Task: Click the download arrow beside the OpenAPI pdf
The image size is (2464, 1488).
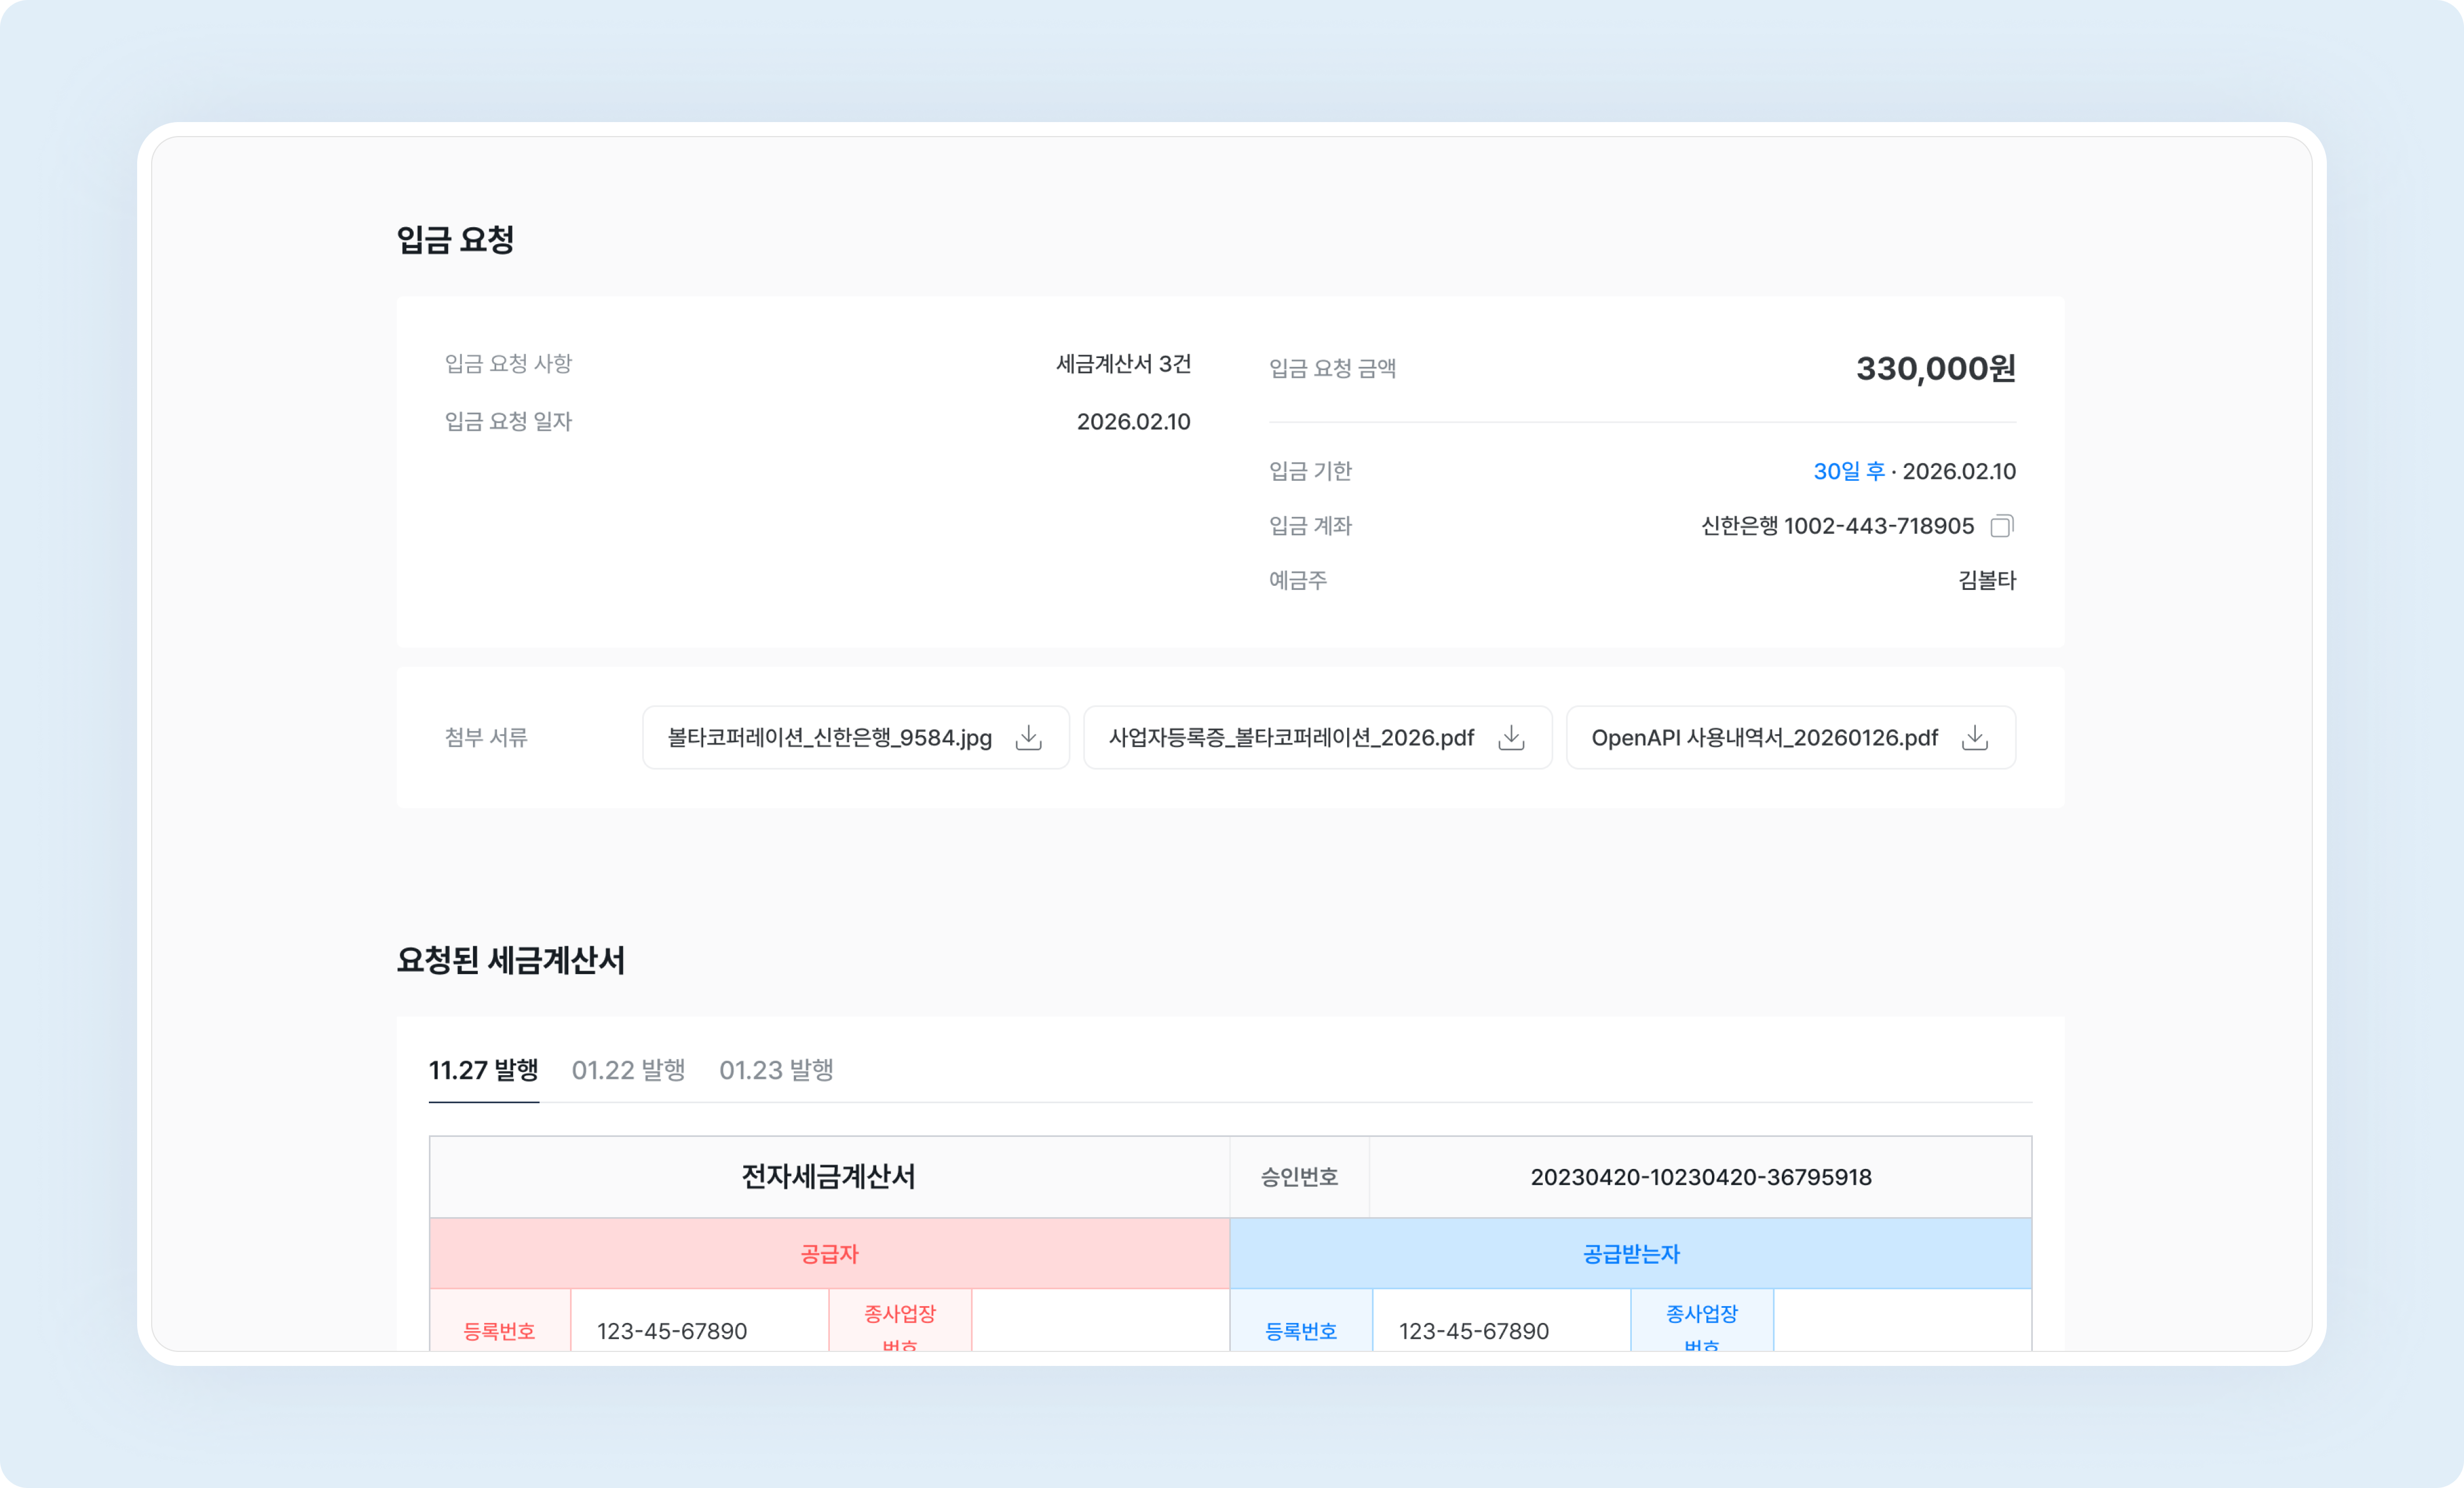Action: 1975,738
